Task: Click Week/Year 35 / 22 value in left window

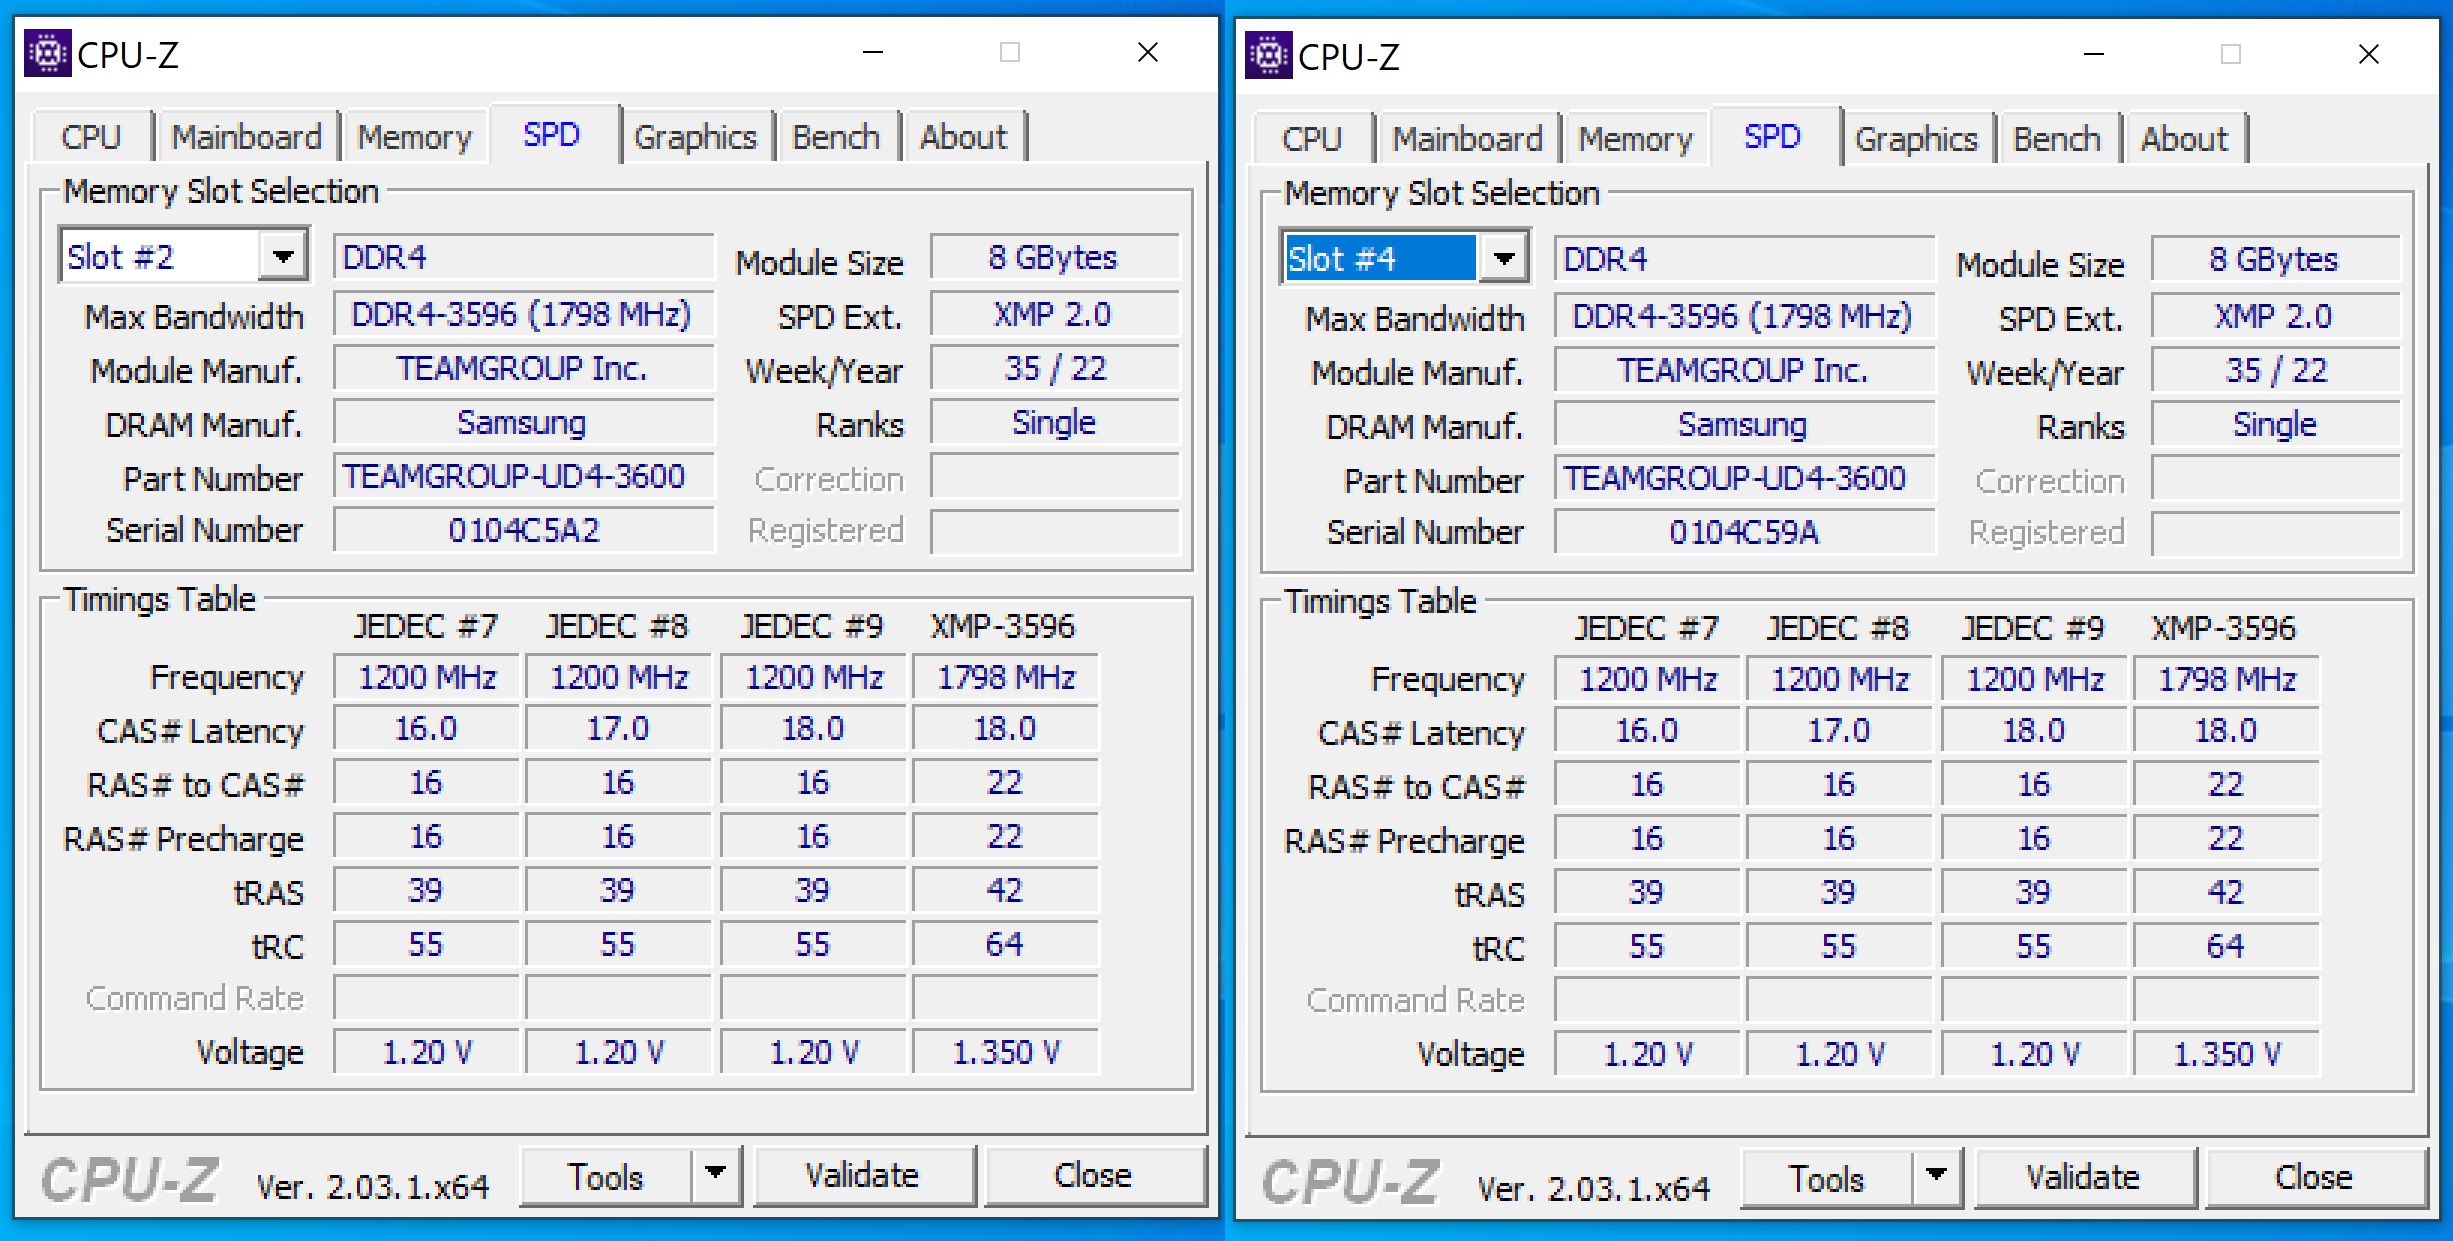Action: (1055, 368)
